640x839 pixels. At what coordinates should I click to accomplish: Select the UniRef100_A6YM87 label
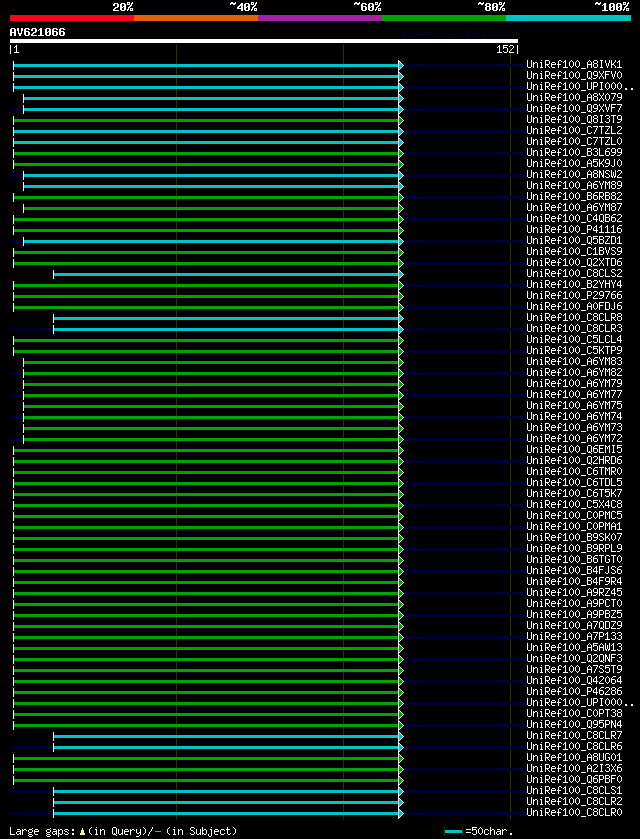click(x=575, y=208)
